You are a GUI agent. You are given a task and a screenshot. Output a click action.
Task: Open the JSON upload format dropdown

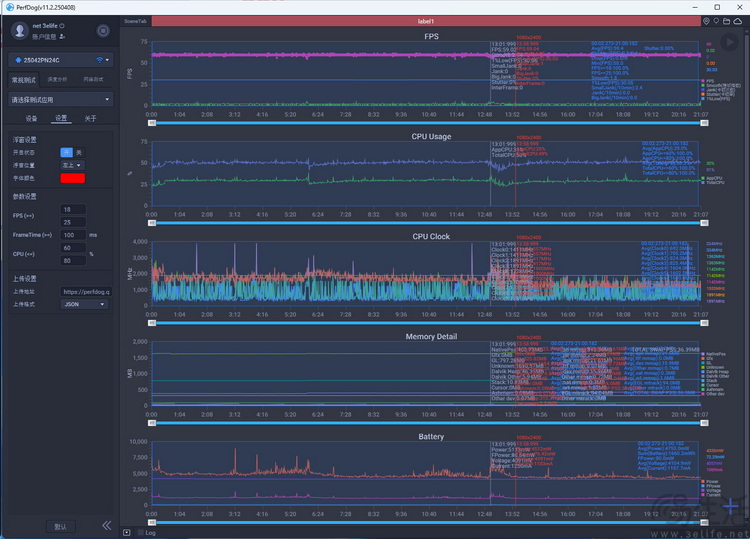(85, 304)
